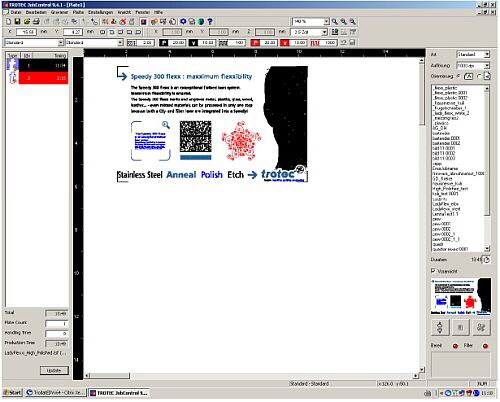Click the Y position input field
Viewport: 500px width, 402px height.
73,32
